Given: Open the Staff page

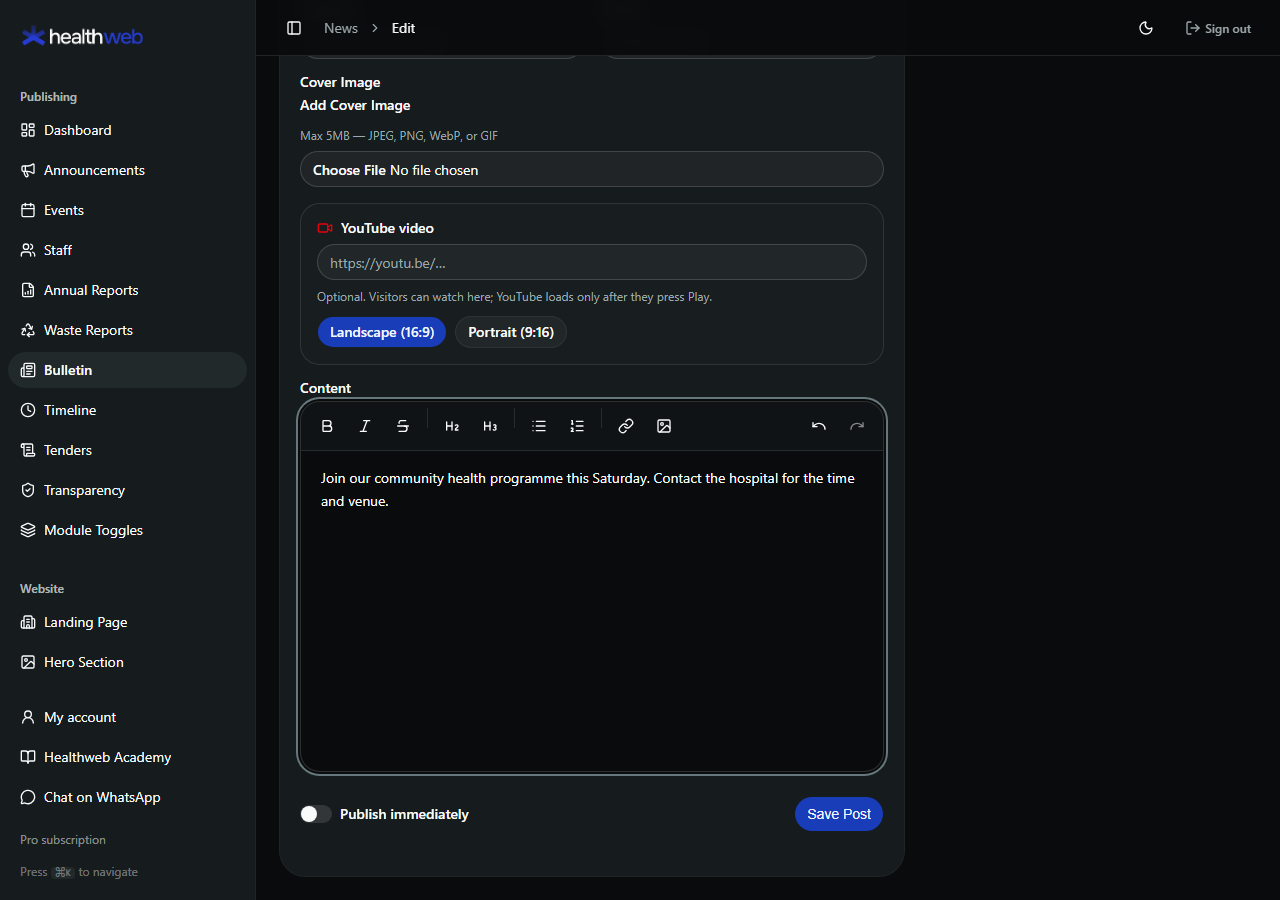Looking at the screenshot, I should tap(127, 250).
